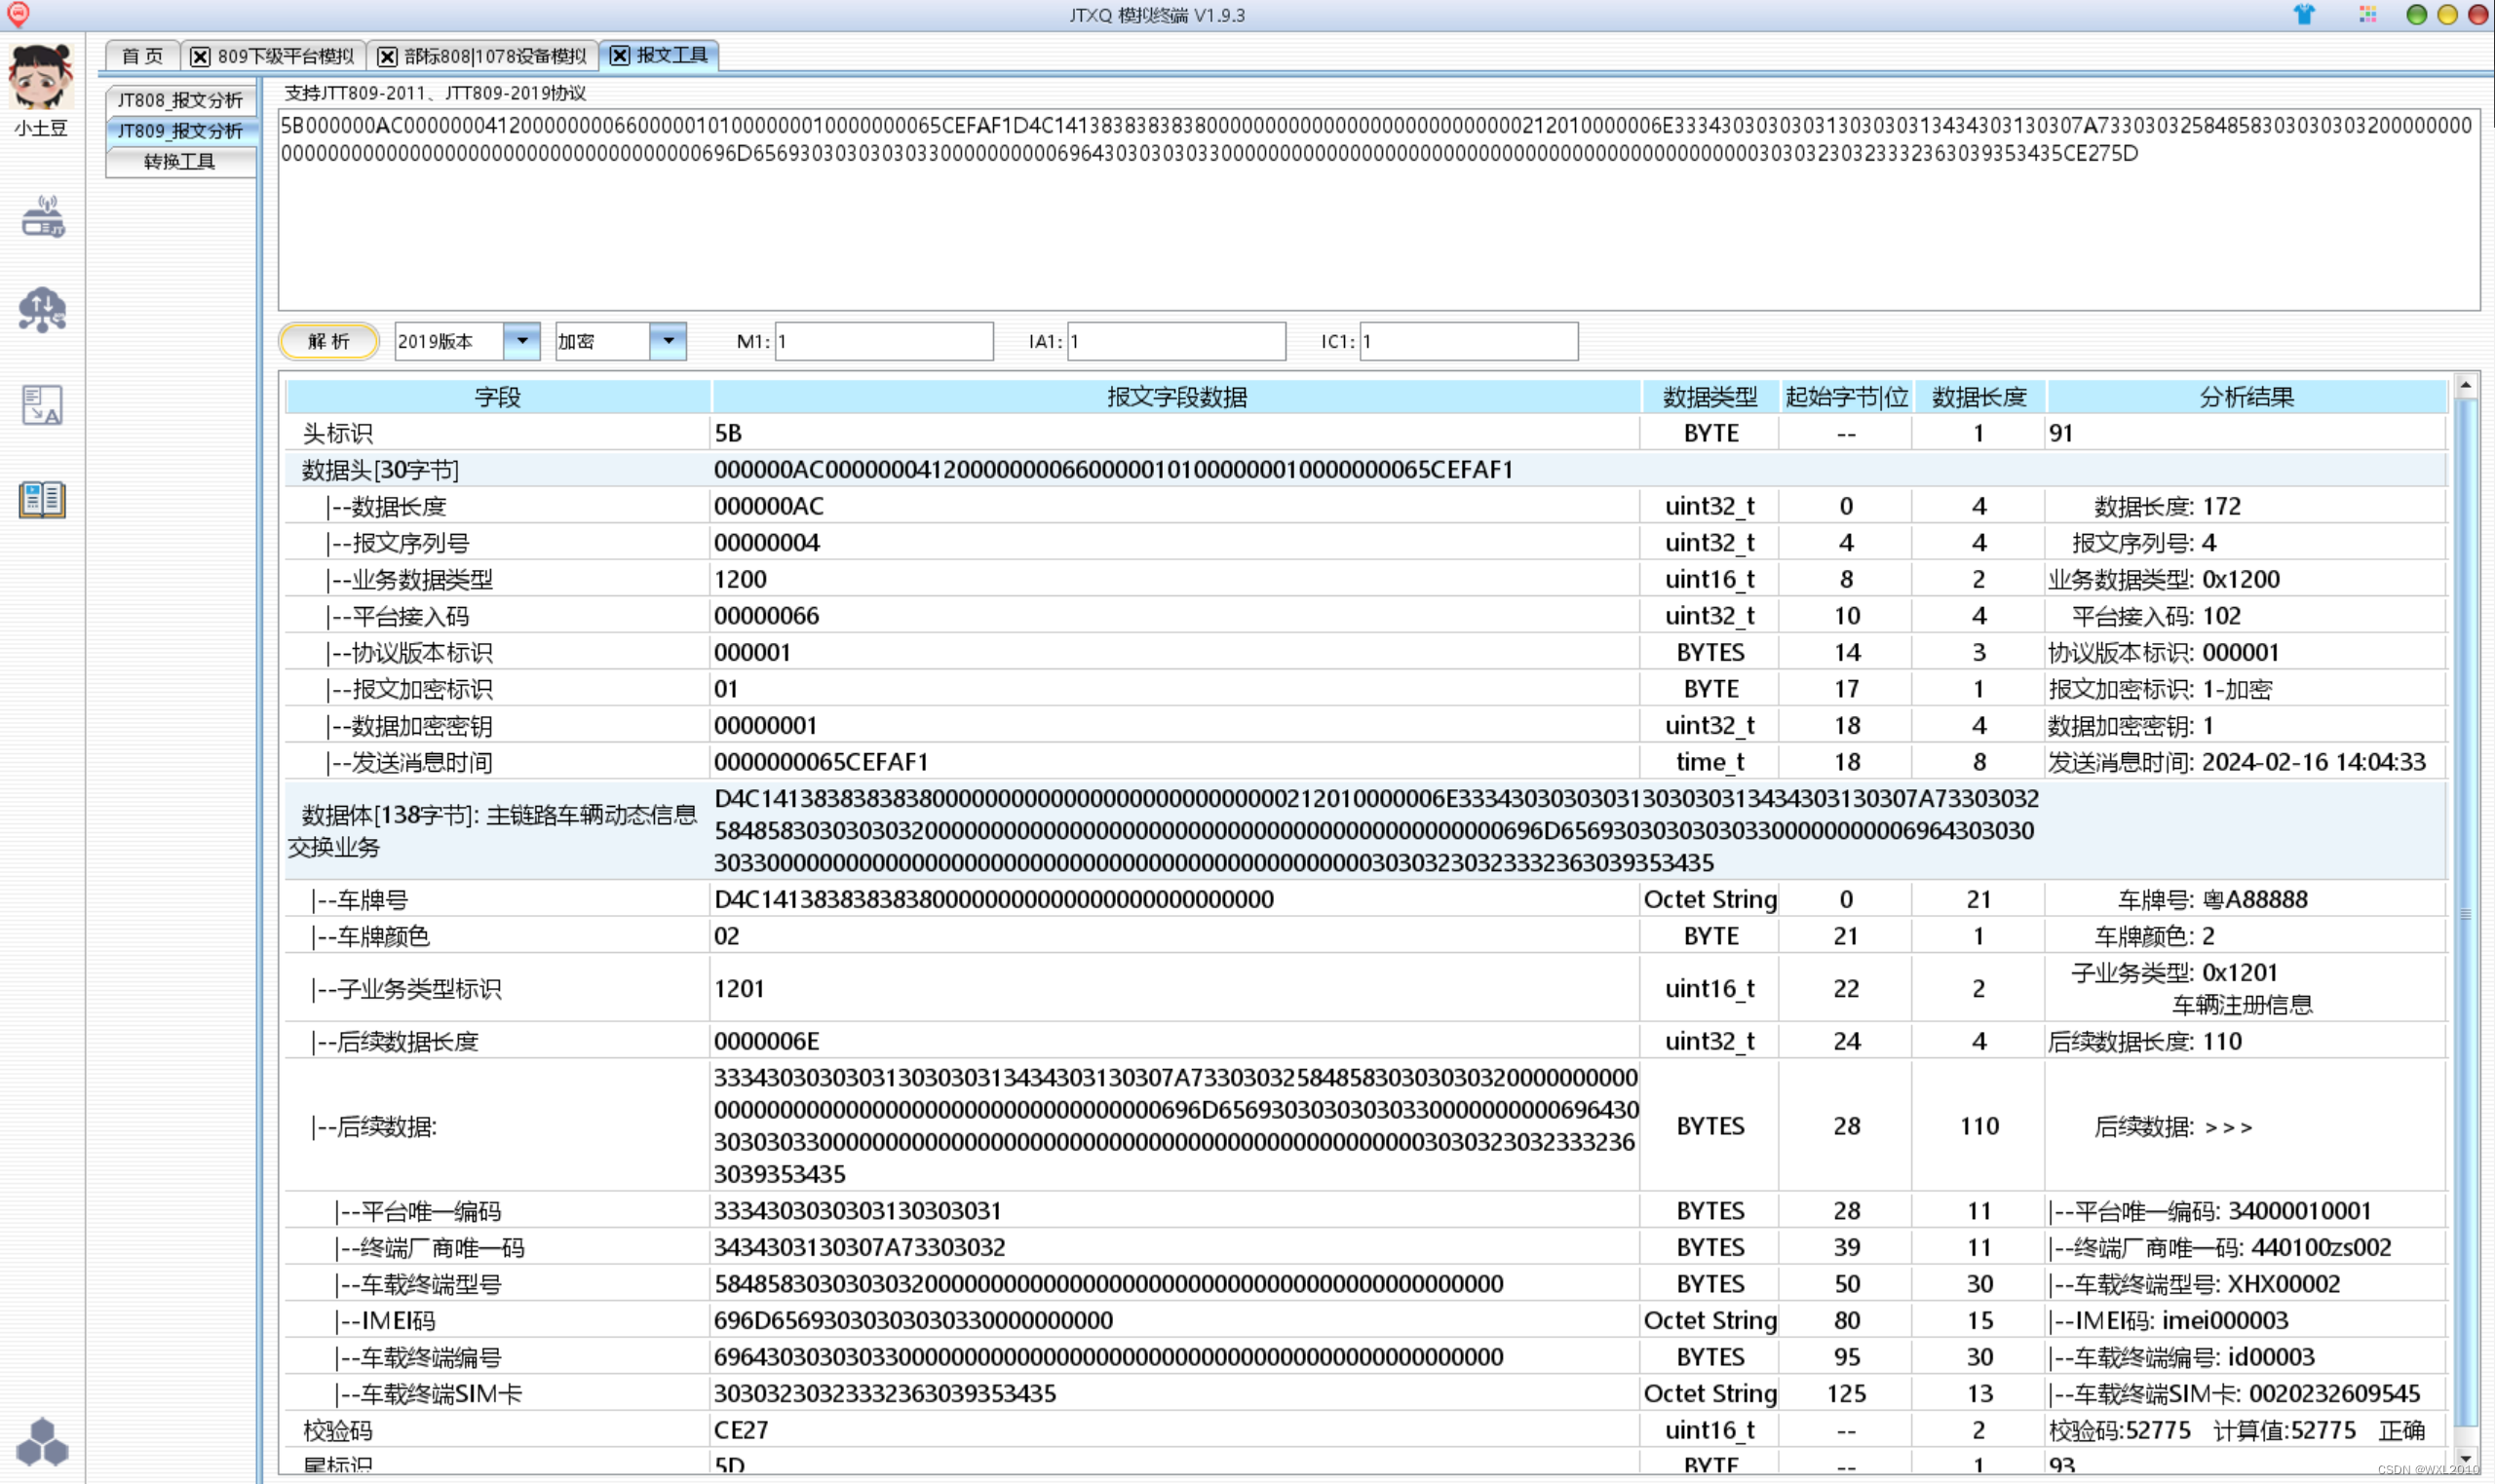This screenshot has height=1484, width=2495.
Task: Open the JT808_报文分析 side tab
Action: click(x=180, y=100)
